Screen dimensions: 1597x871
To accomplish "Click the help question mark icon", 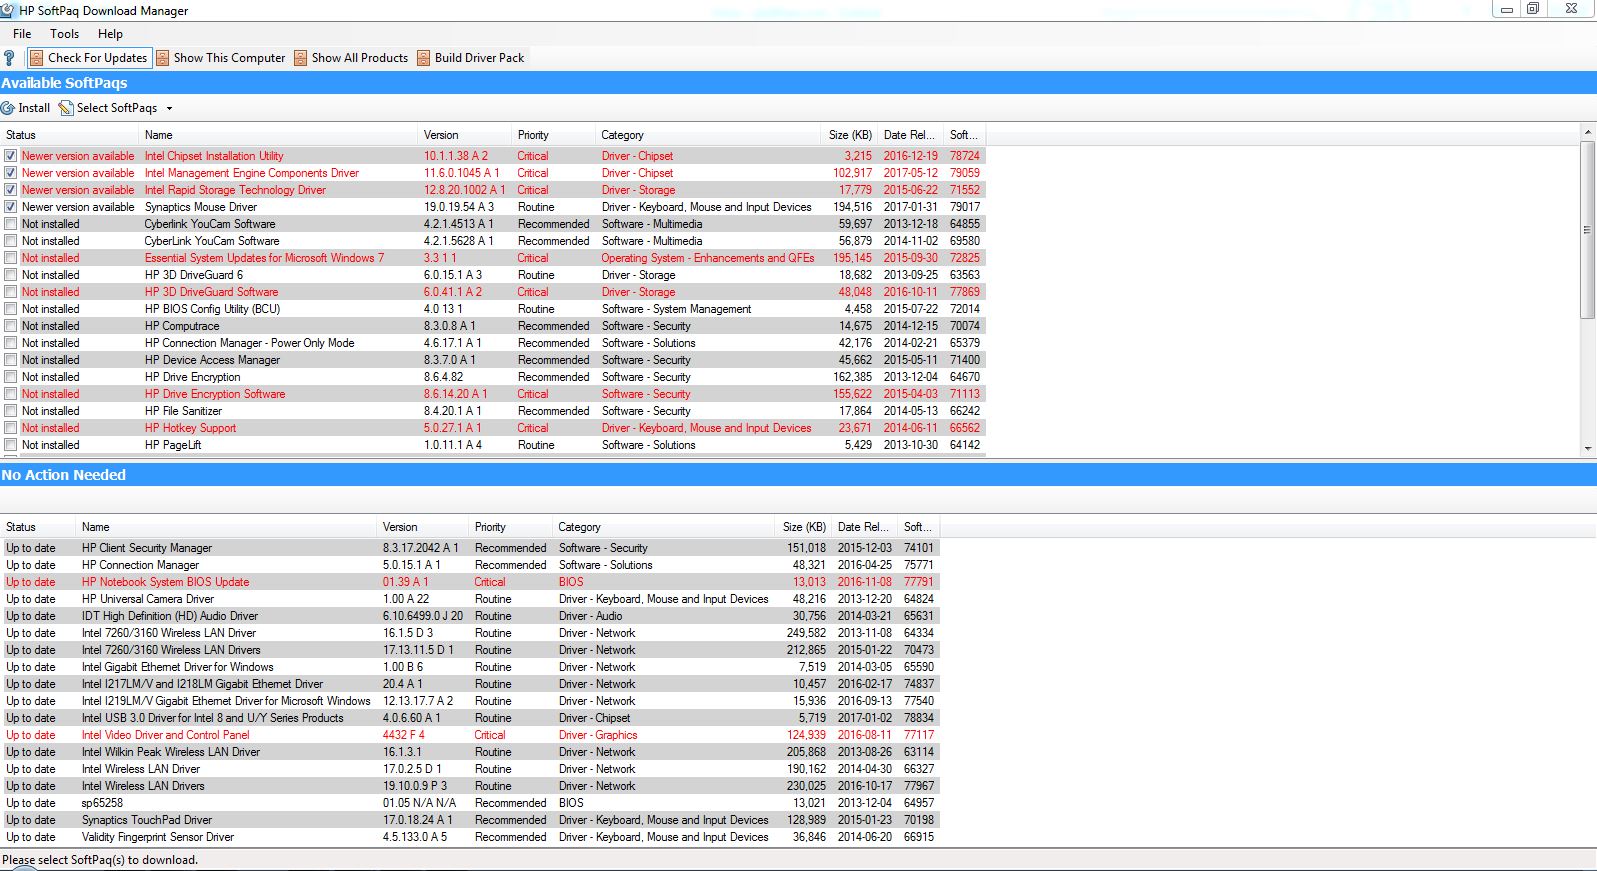I will [9, 58].
